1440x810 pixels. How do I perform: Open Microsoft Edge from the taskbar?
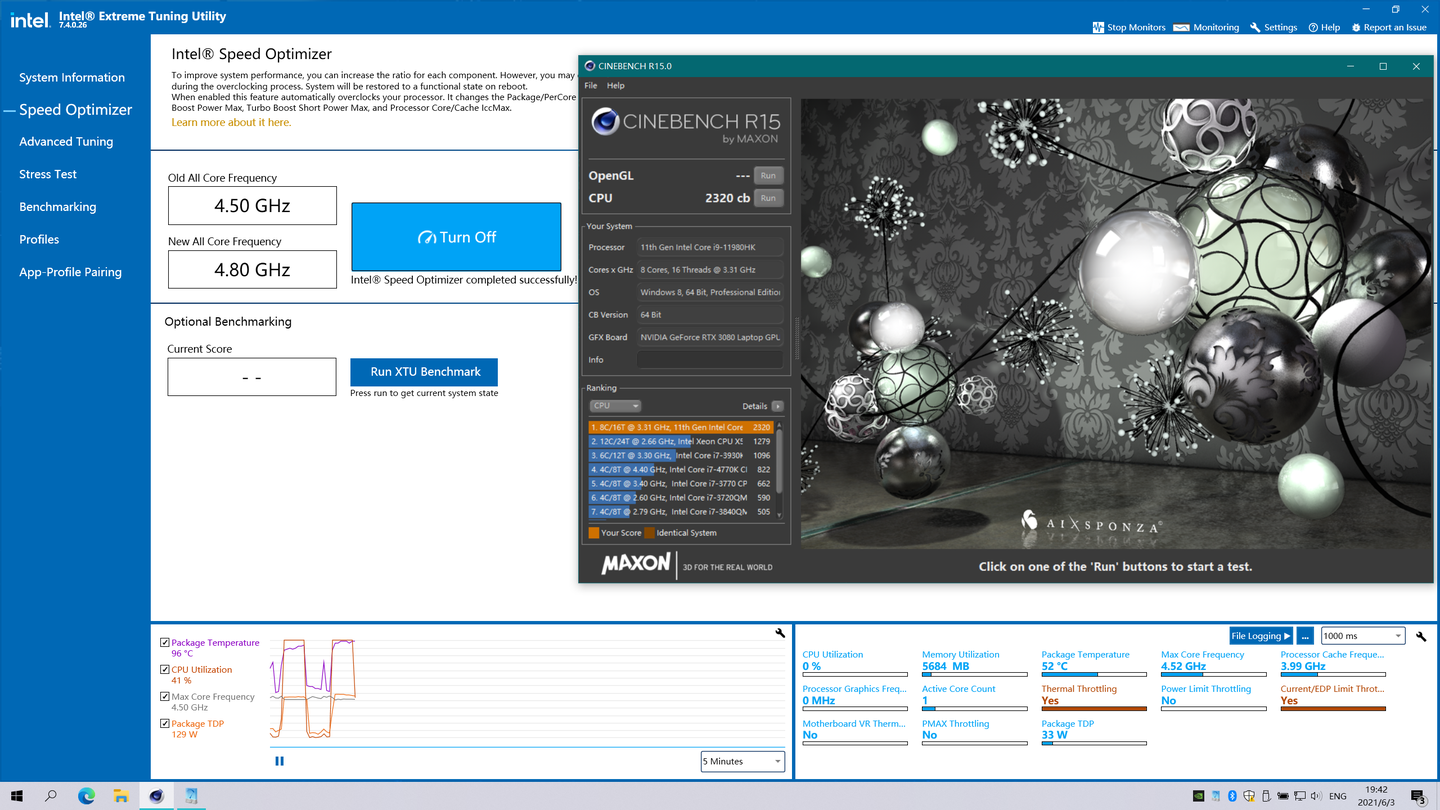point(86,795)
